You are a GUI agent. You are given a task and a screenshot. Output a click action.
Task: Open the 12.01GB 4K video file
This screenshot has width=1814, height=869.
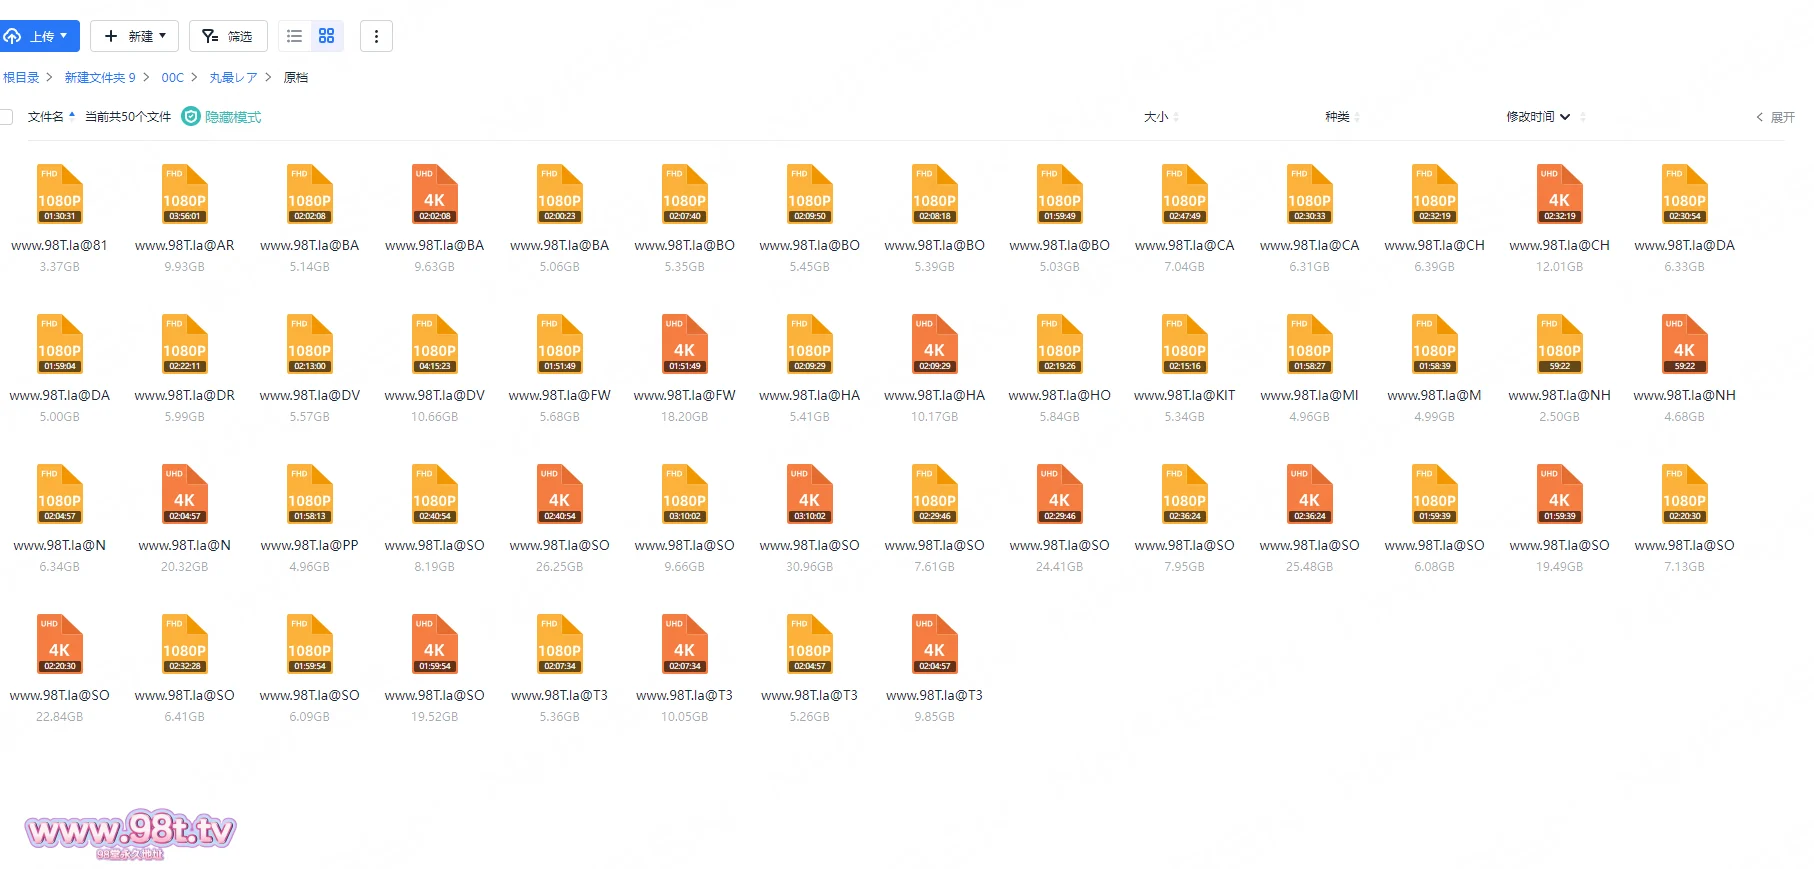(x=1559, y=194)
